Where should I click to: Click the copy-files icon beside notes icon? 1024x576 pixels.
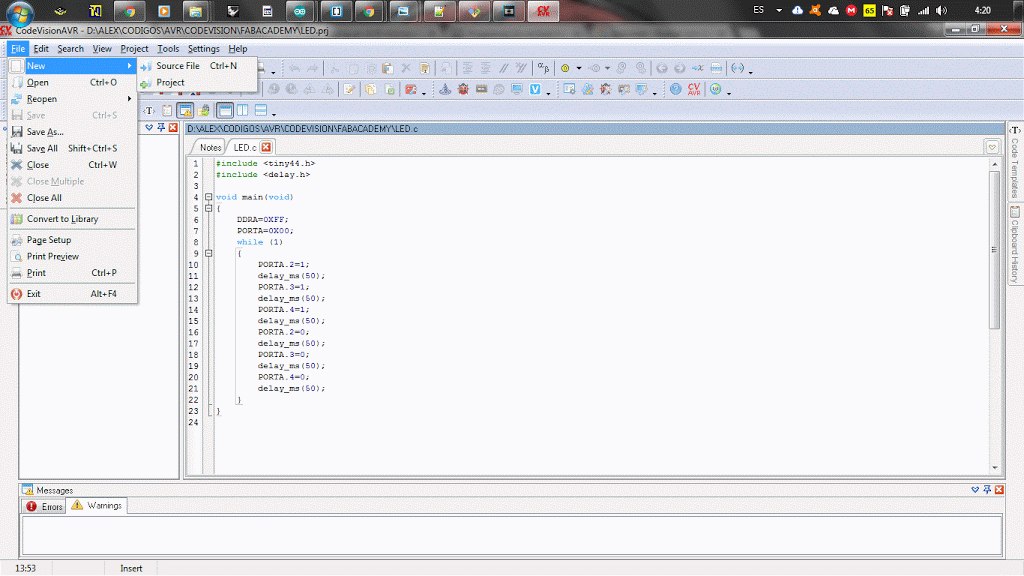tap(371, 89)
